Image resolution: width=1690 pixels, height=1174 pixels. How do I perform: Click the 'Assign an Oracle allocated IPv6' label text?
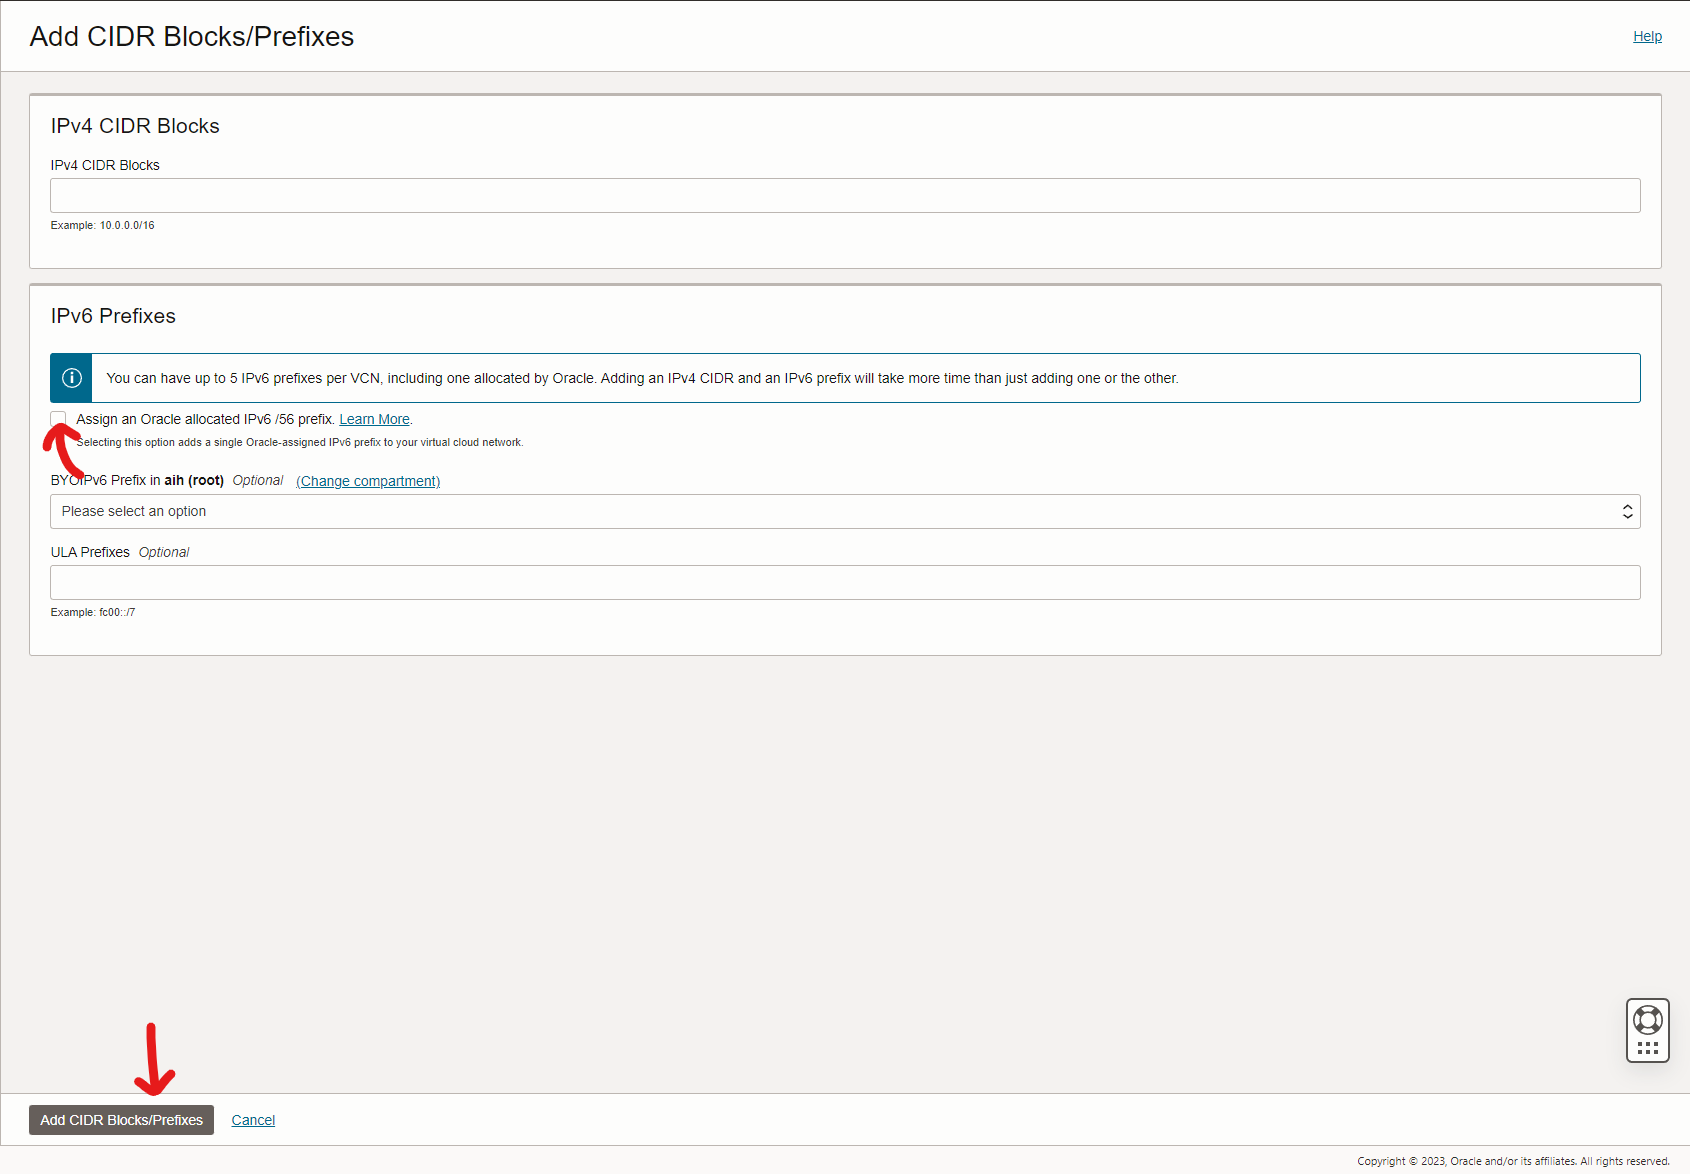(x=205, y=420)
